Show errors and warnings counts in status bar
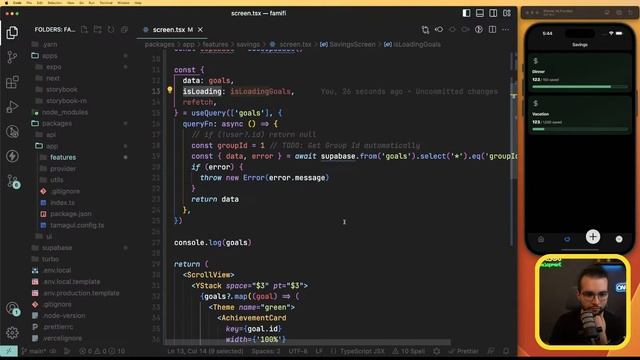Screen dimensions: 640x360 [102, 351]
